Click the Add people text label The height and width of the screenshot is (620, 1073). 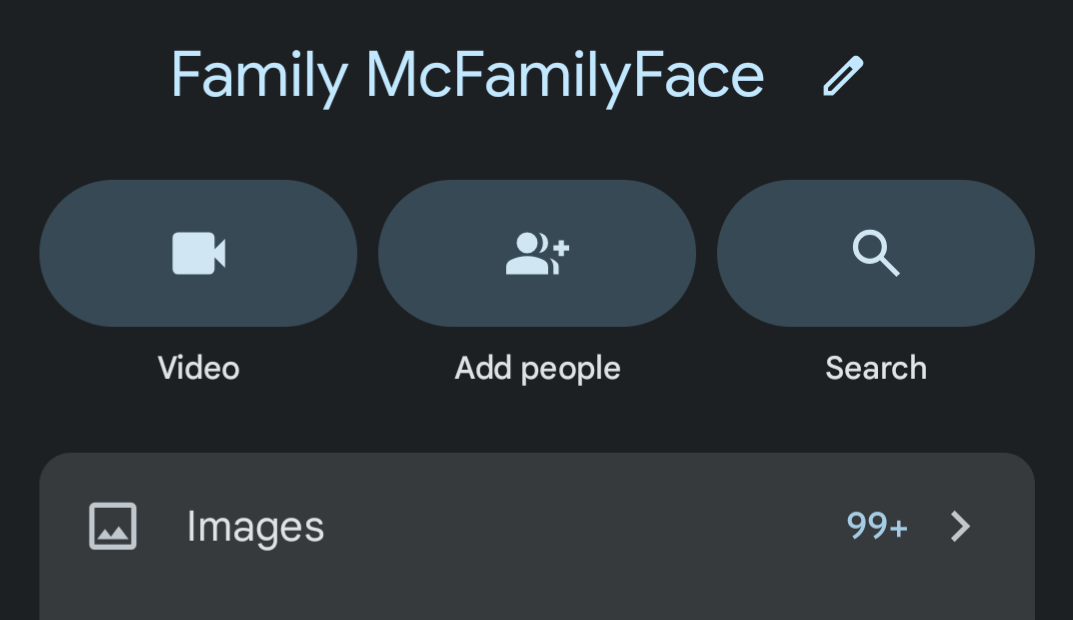(x=537, y=368)
